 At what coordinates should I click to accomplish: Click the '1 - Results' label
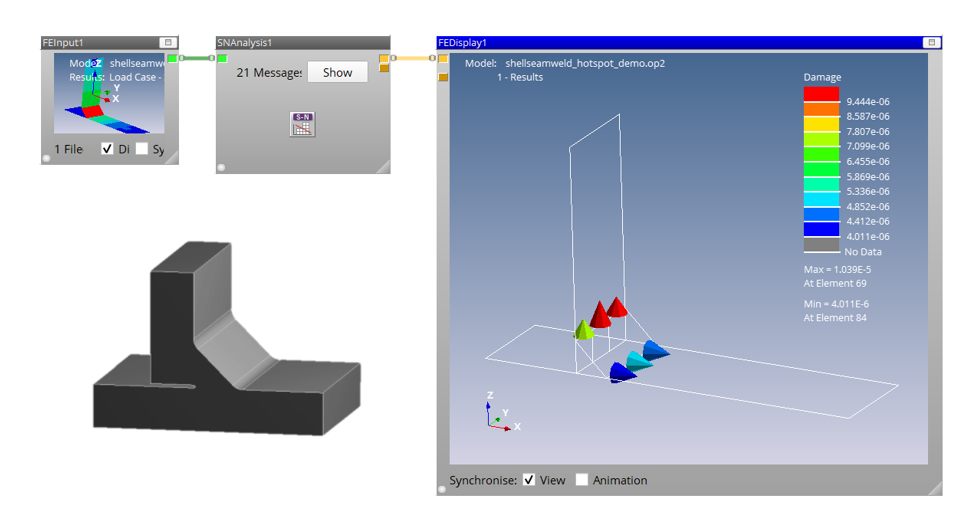tap(520, 77)
